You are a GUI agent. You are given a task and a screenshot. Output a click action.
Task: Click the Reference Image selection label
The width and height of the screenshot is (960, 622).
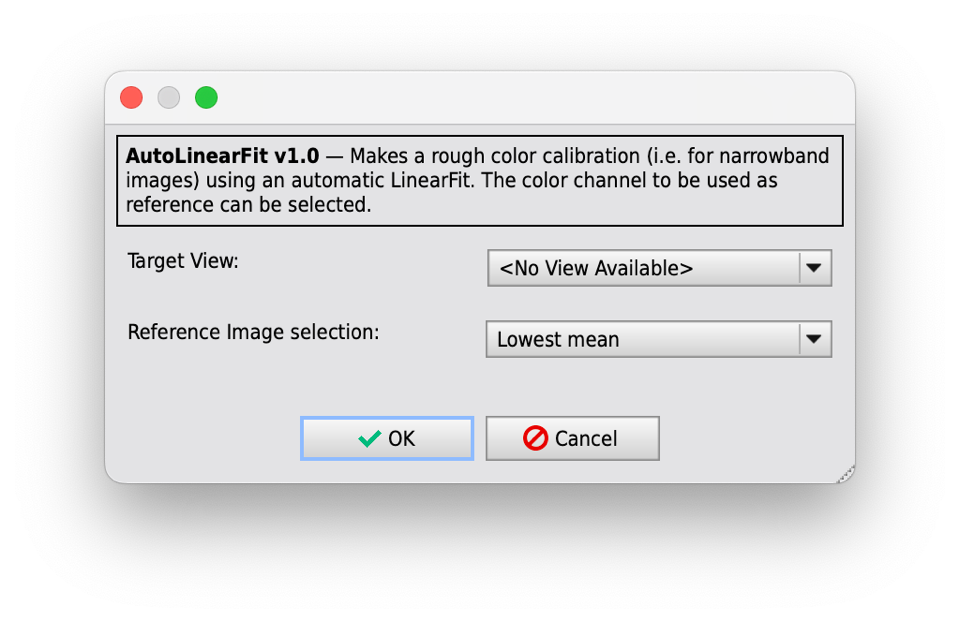point(253,332)
